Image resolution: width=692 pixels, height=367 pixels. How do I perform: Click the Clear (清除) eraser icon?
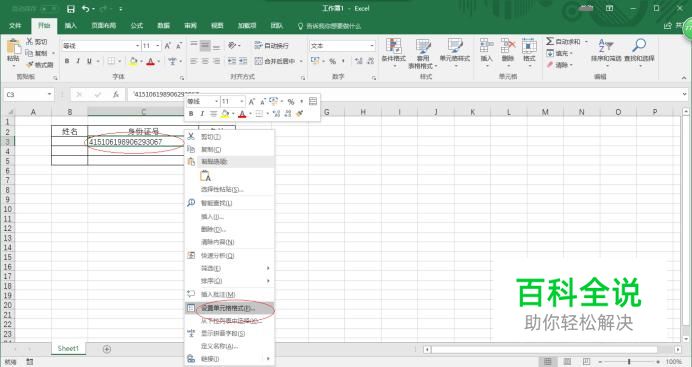click(550, 65)
